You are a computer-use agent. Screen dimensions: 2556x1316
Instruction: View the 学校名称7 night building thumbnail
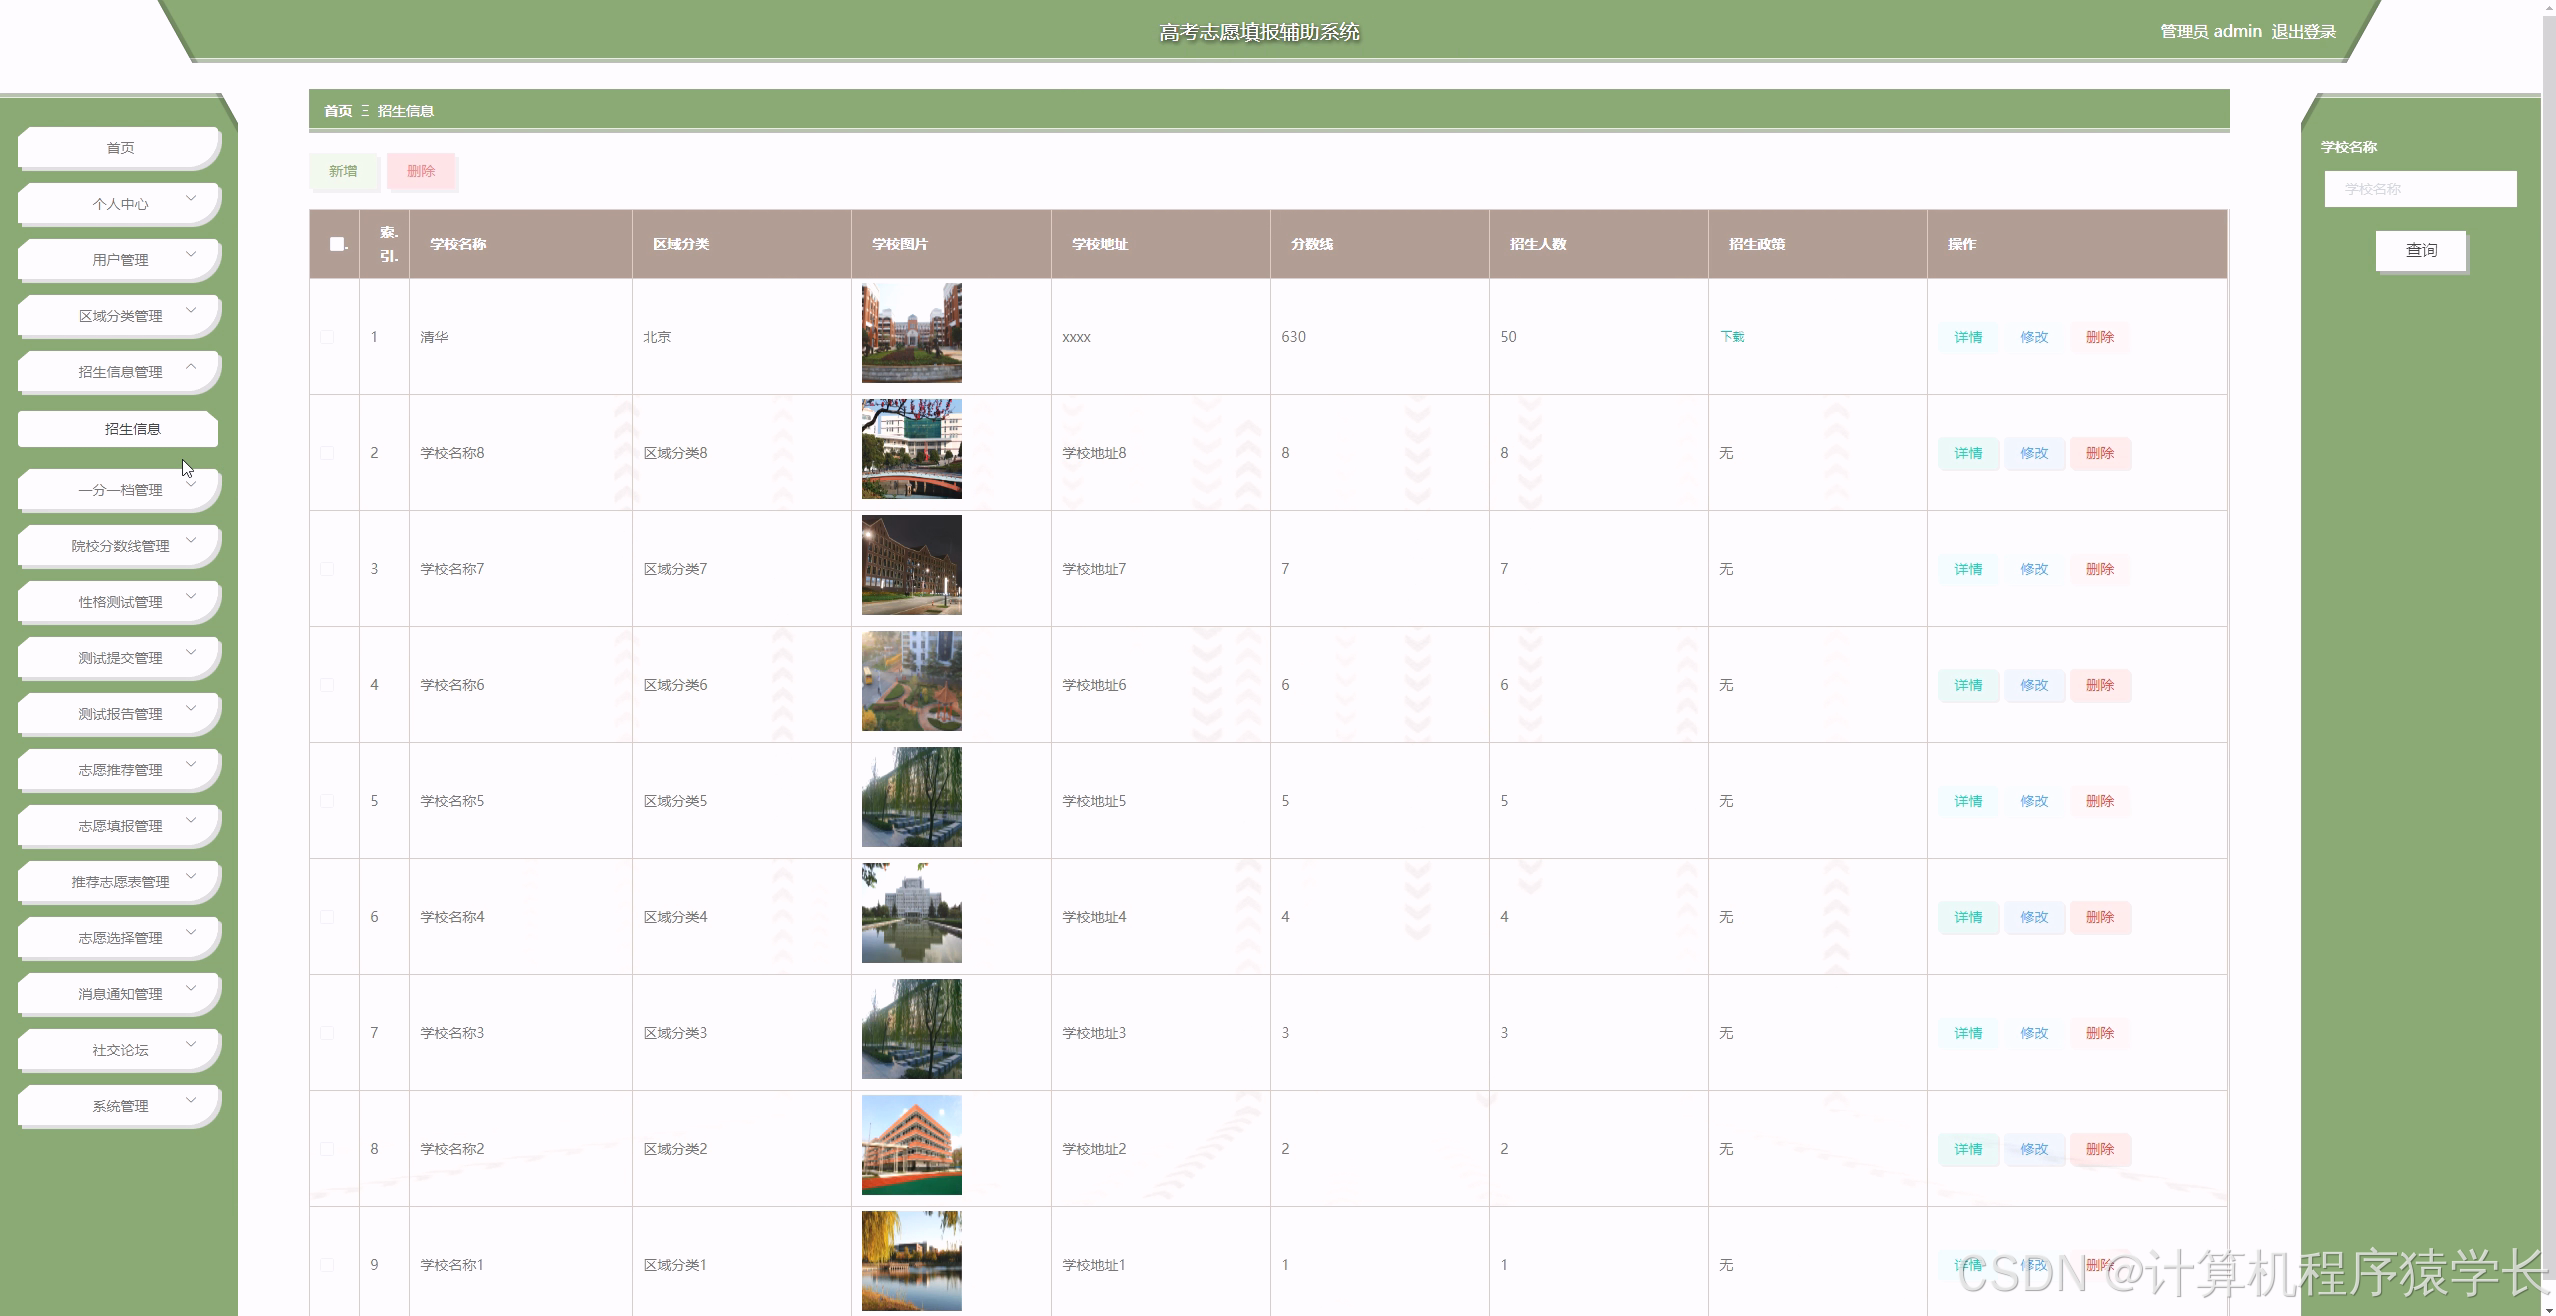click(911, 565)
